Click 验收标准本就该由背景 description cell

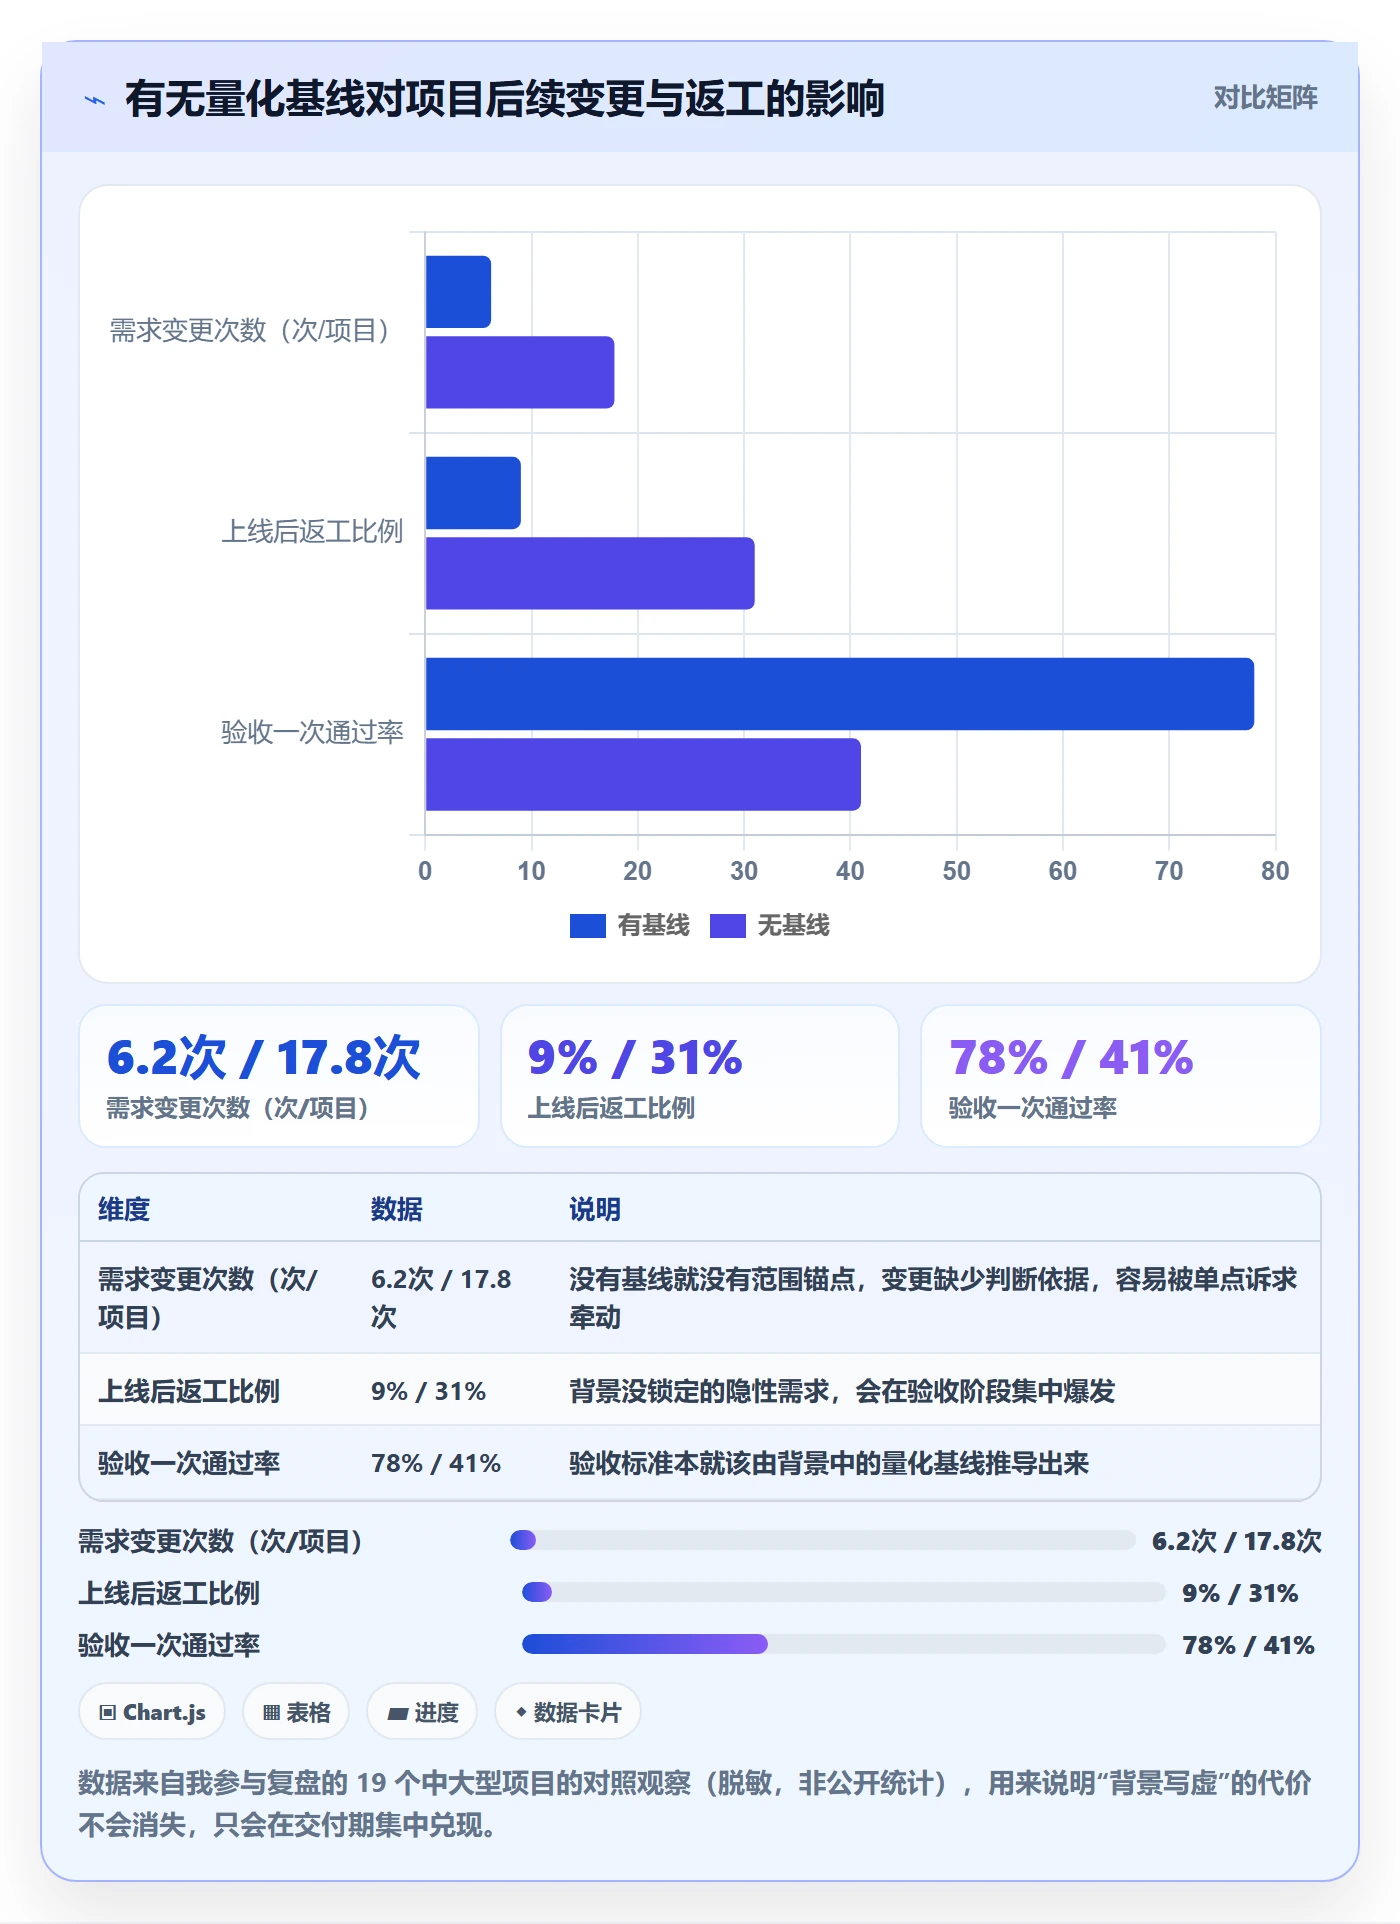click(x=829, y=1463)
